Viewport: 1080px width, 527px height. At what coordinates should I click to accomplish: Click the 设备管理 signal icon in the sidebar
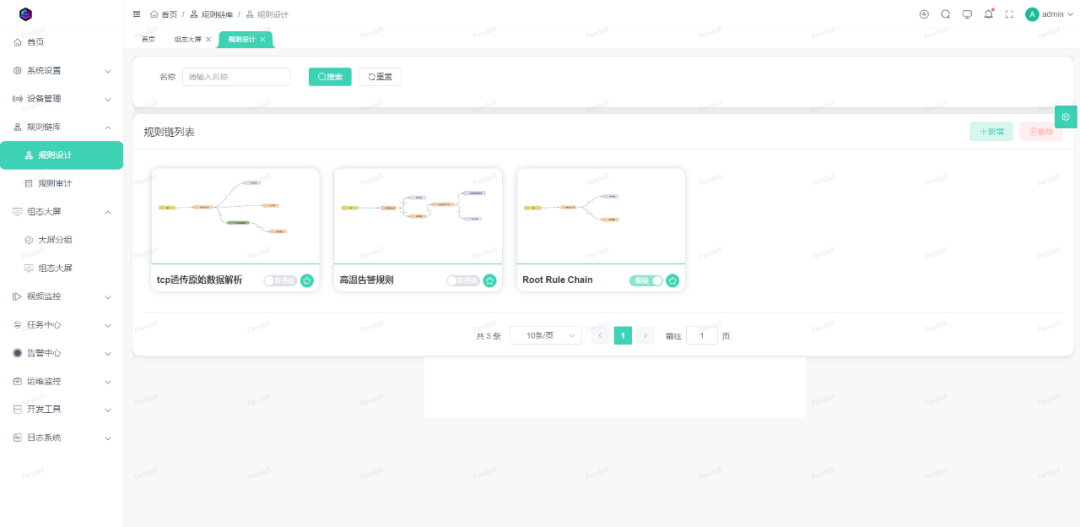click(18, 99)
